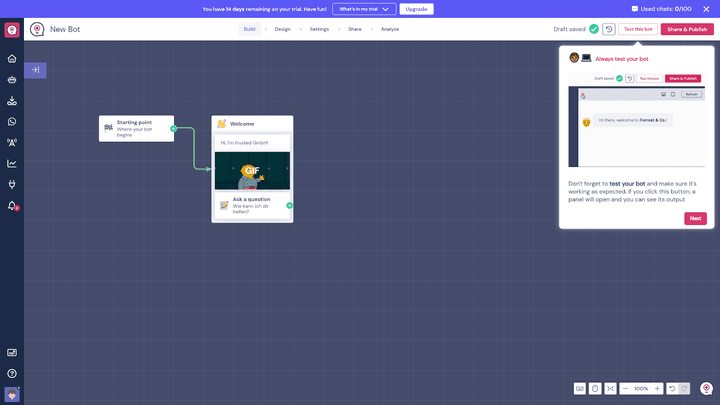This screenshot has width=720, height=405.
Task: Select the Ask a question block
Action: coord(253,205)
